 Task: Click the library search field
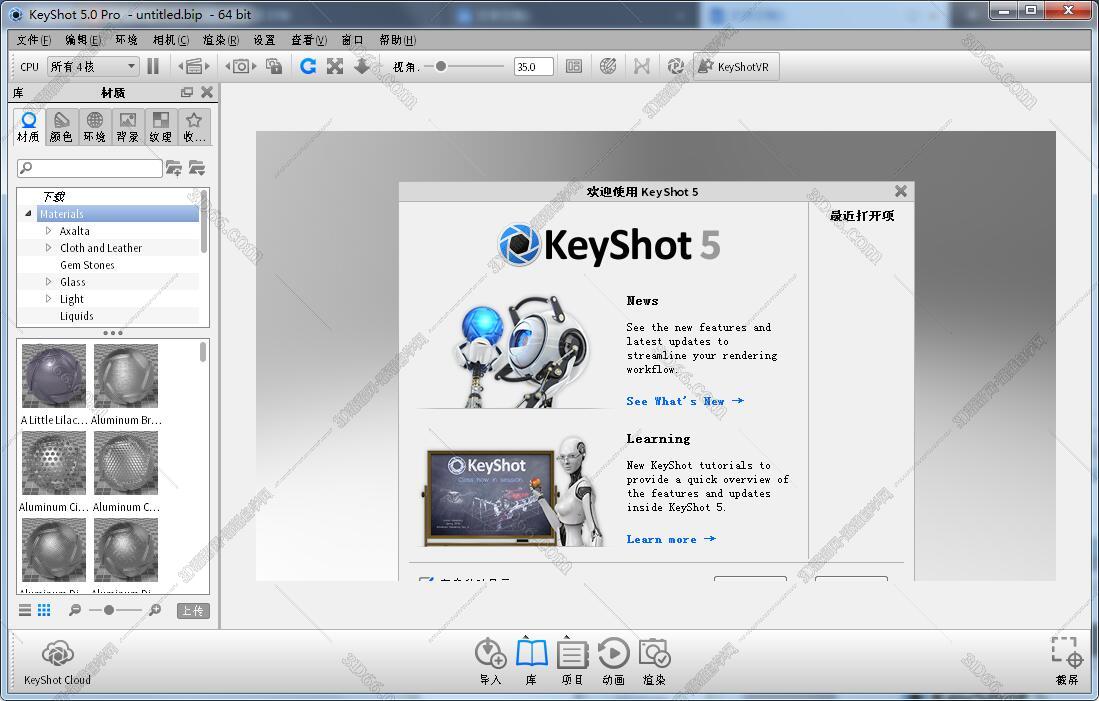[90, 168]
